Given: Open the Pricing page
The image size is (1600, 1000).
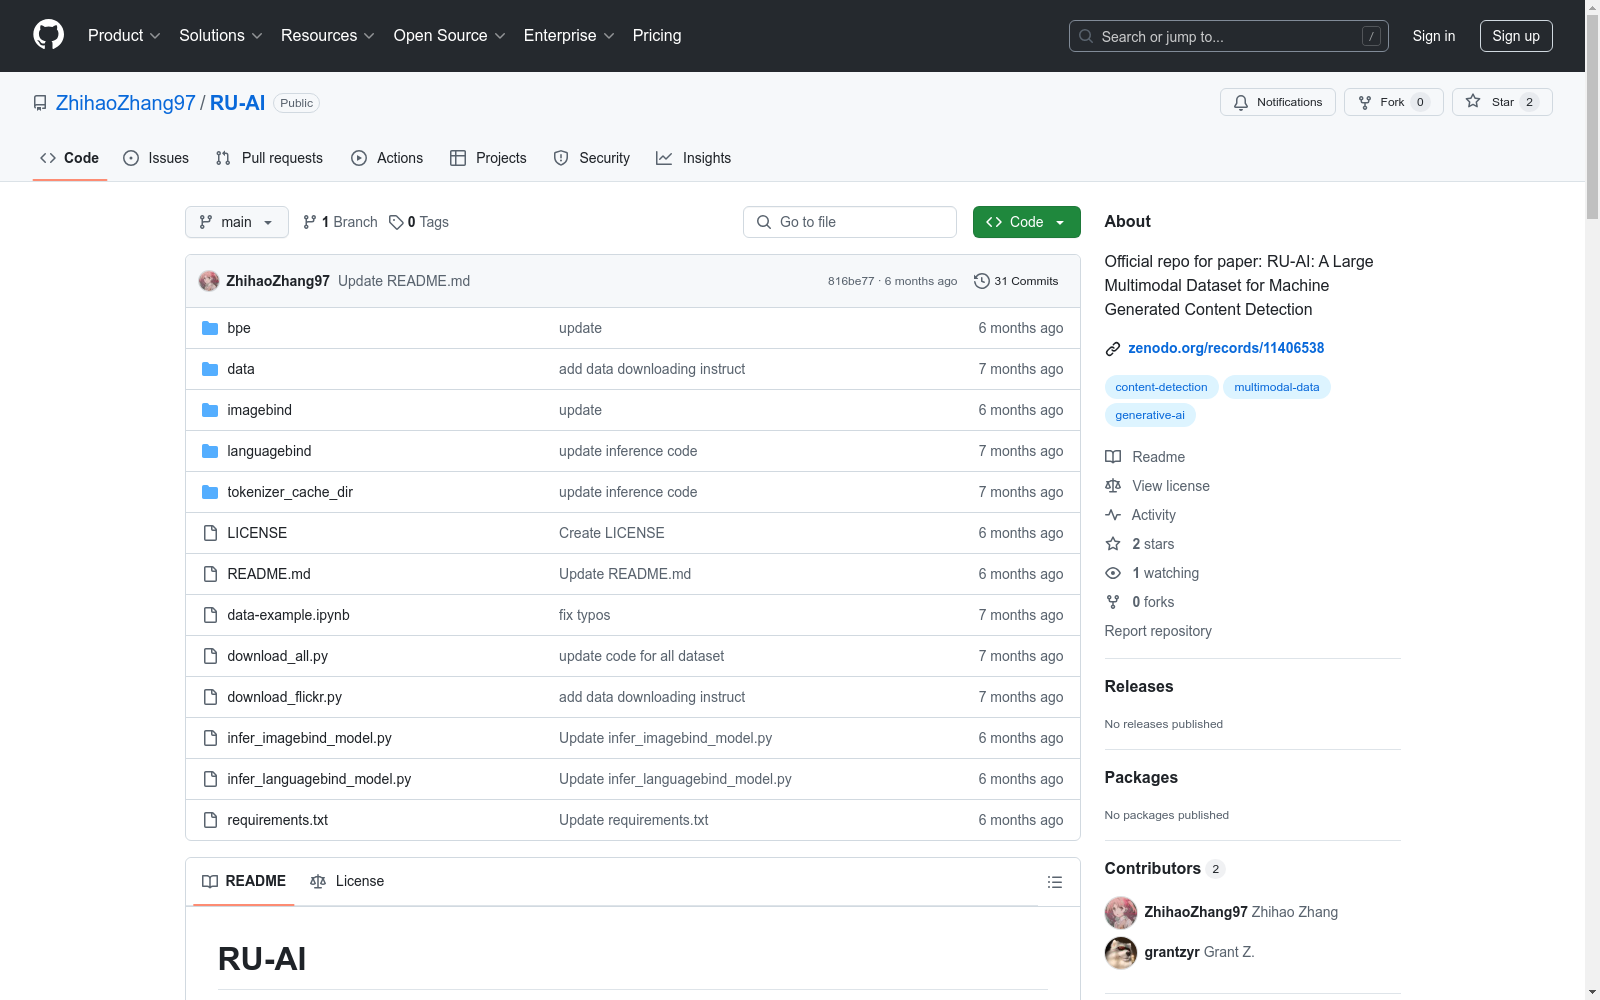Looking at the screenshot, I should 657,36.
